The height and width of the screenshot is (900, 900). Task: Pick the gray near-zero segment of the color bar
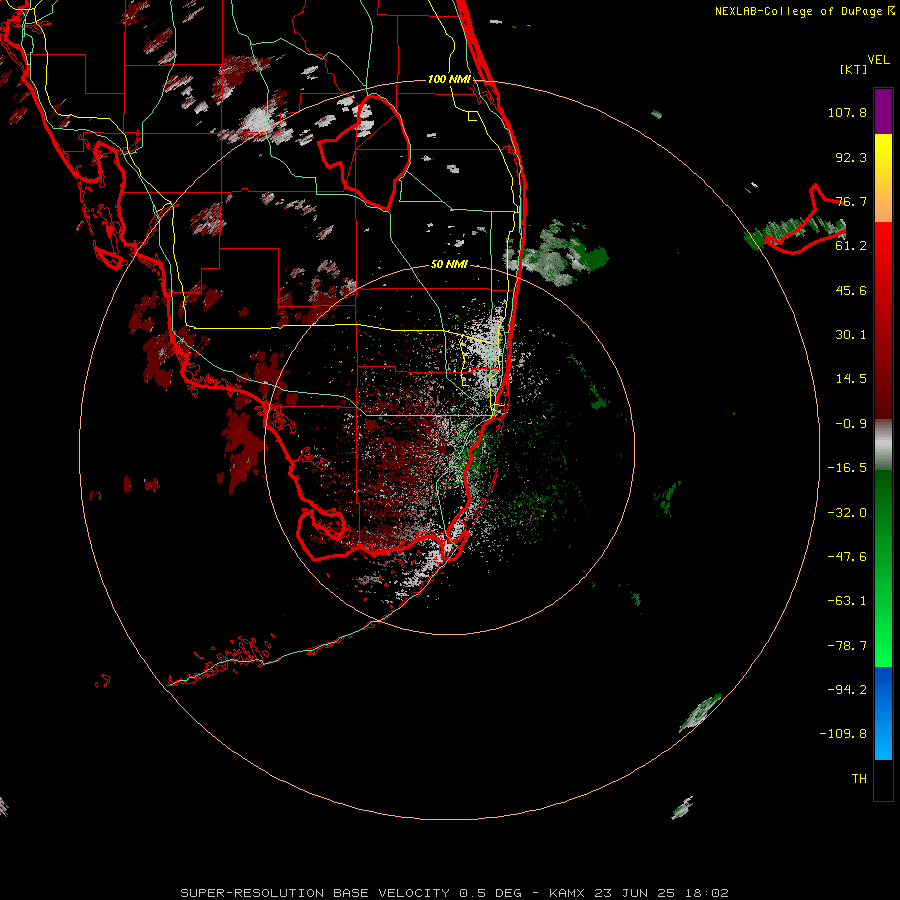point(883,445)
